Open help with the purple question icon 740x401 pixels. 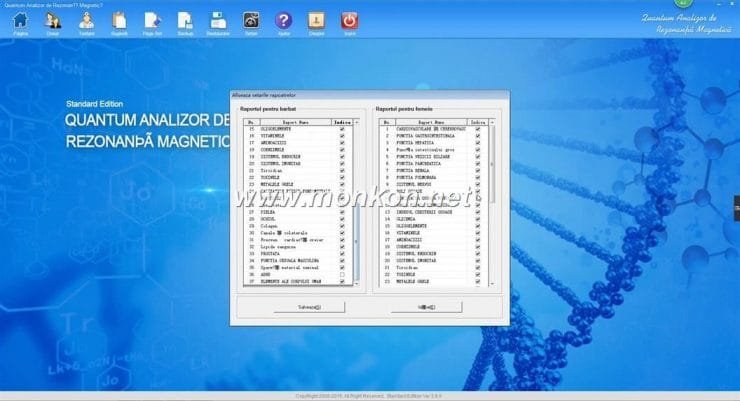[284, 21]
